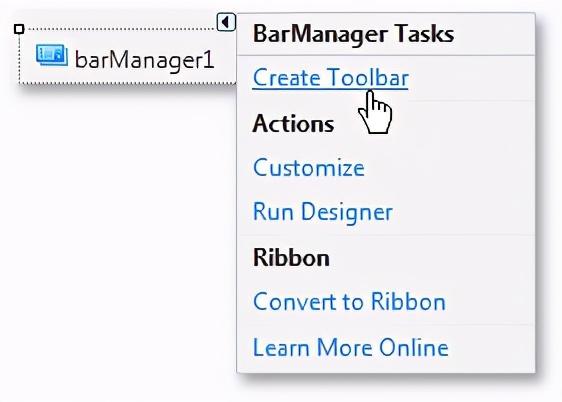This screenshot has width=562, height=402.
Task: Click the Create Toolbar link
Action: tap(330, 78)
